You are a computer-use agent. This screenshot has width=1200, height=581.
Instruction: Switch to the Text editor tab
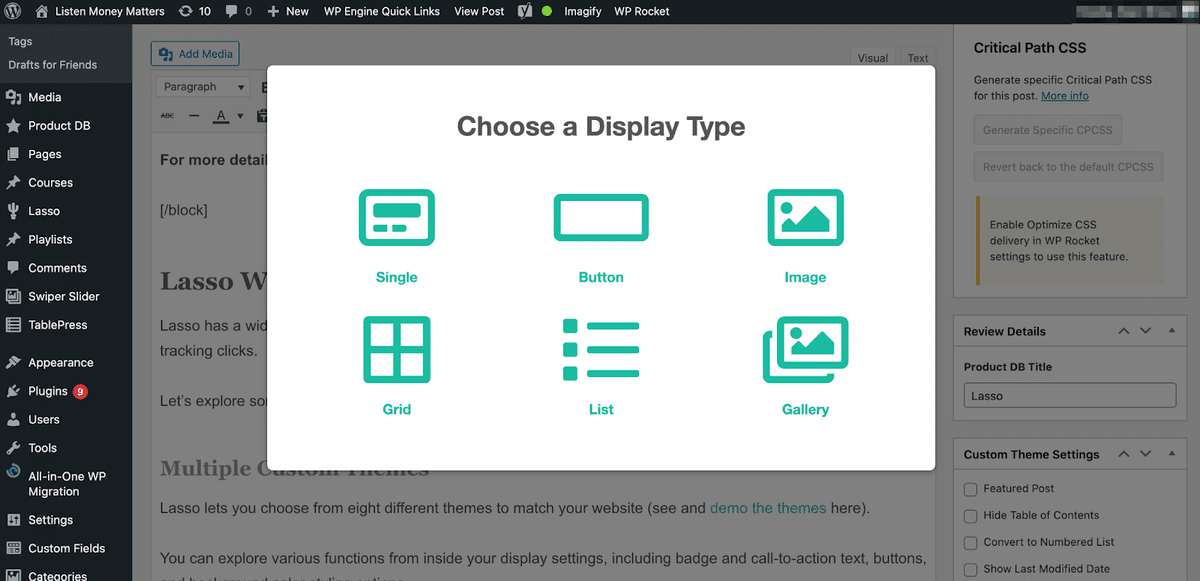[918, 58]
